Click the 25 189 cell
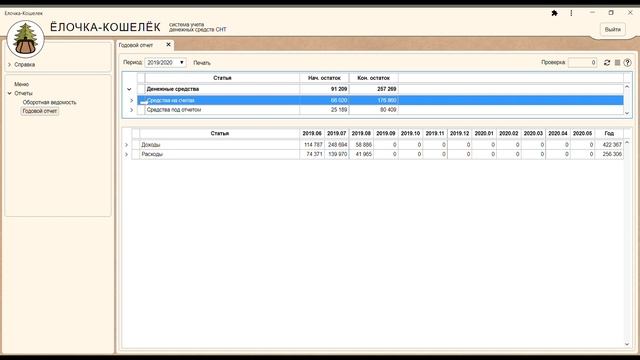This screenshot has height=360, width=640. 324,110
